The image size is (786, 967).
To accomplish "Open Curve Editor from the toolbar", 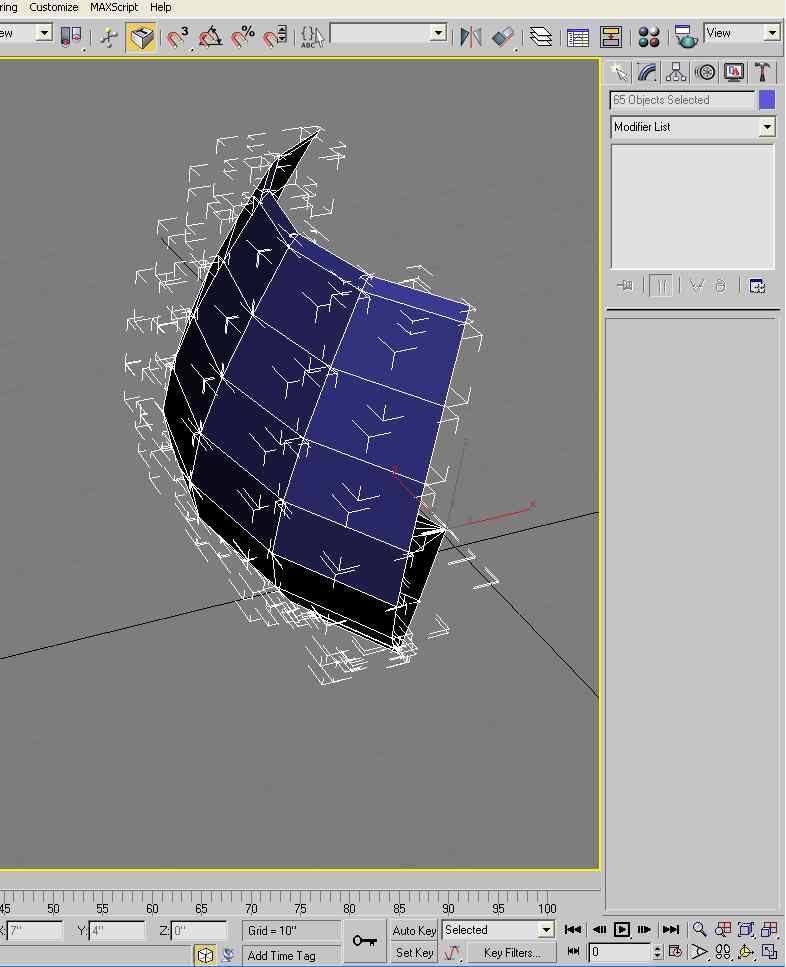I will pos(578,37).
